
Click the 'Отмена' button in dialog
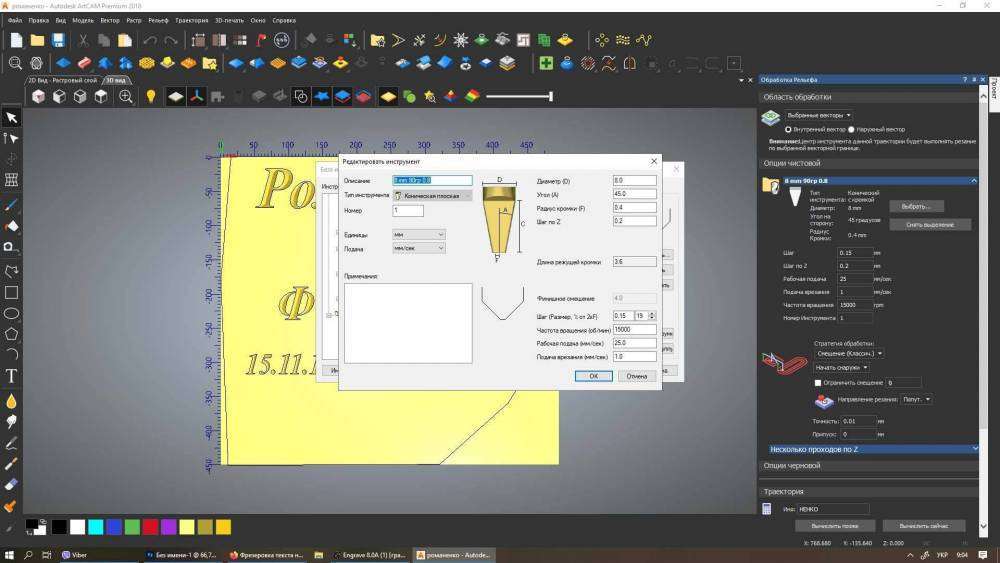point(637,376)
